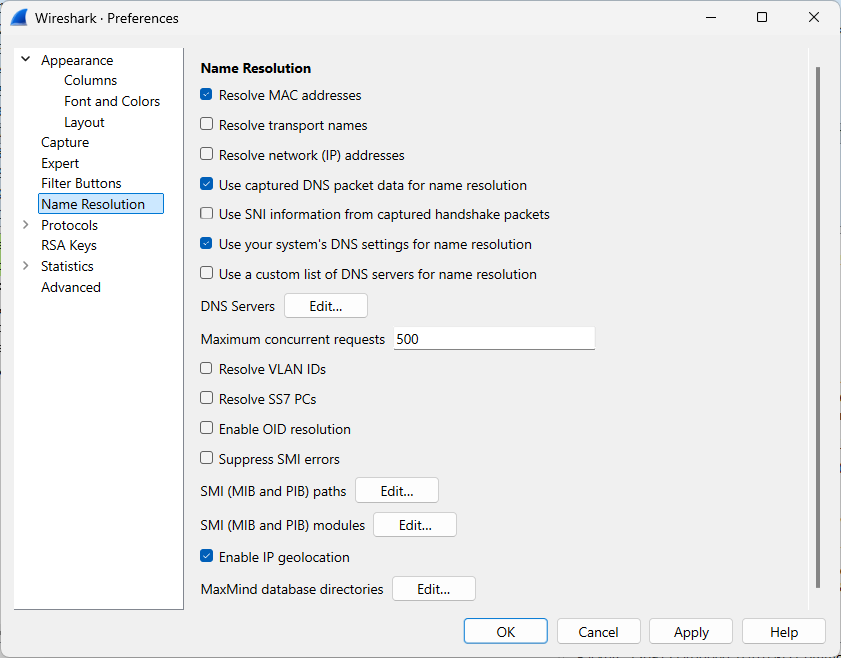The width and height of the screenshot is (841, 658).
Task: Select Statistics in the sidebar
Action: (67, 266)
